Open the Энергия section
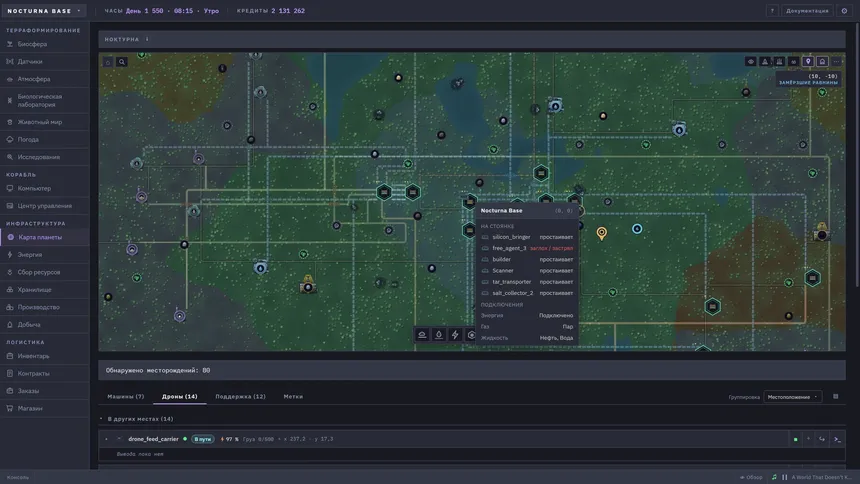The width and height of the screenshot is (860, 484). 44,255
